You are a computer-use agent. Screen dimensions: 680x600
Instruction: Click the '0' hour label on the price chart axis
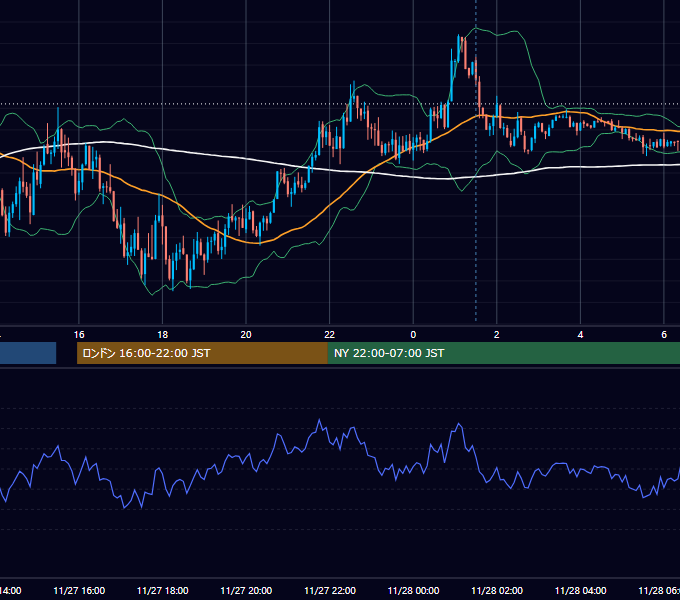(413, 335)
